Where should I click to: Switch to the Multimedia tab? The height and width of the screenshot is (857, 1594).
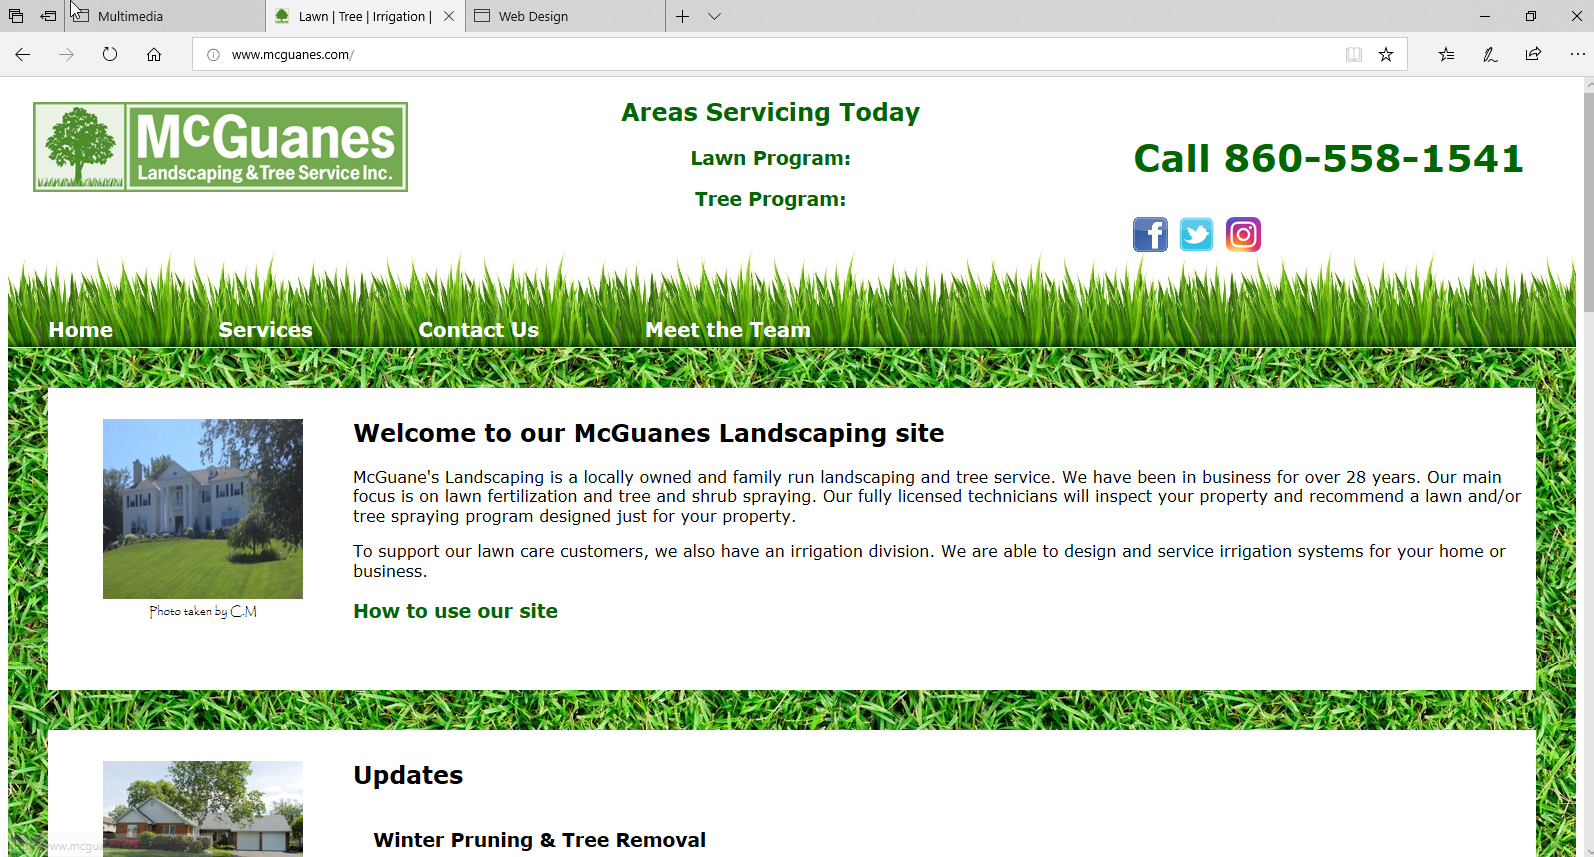tap(166, 16)
